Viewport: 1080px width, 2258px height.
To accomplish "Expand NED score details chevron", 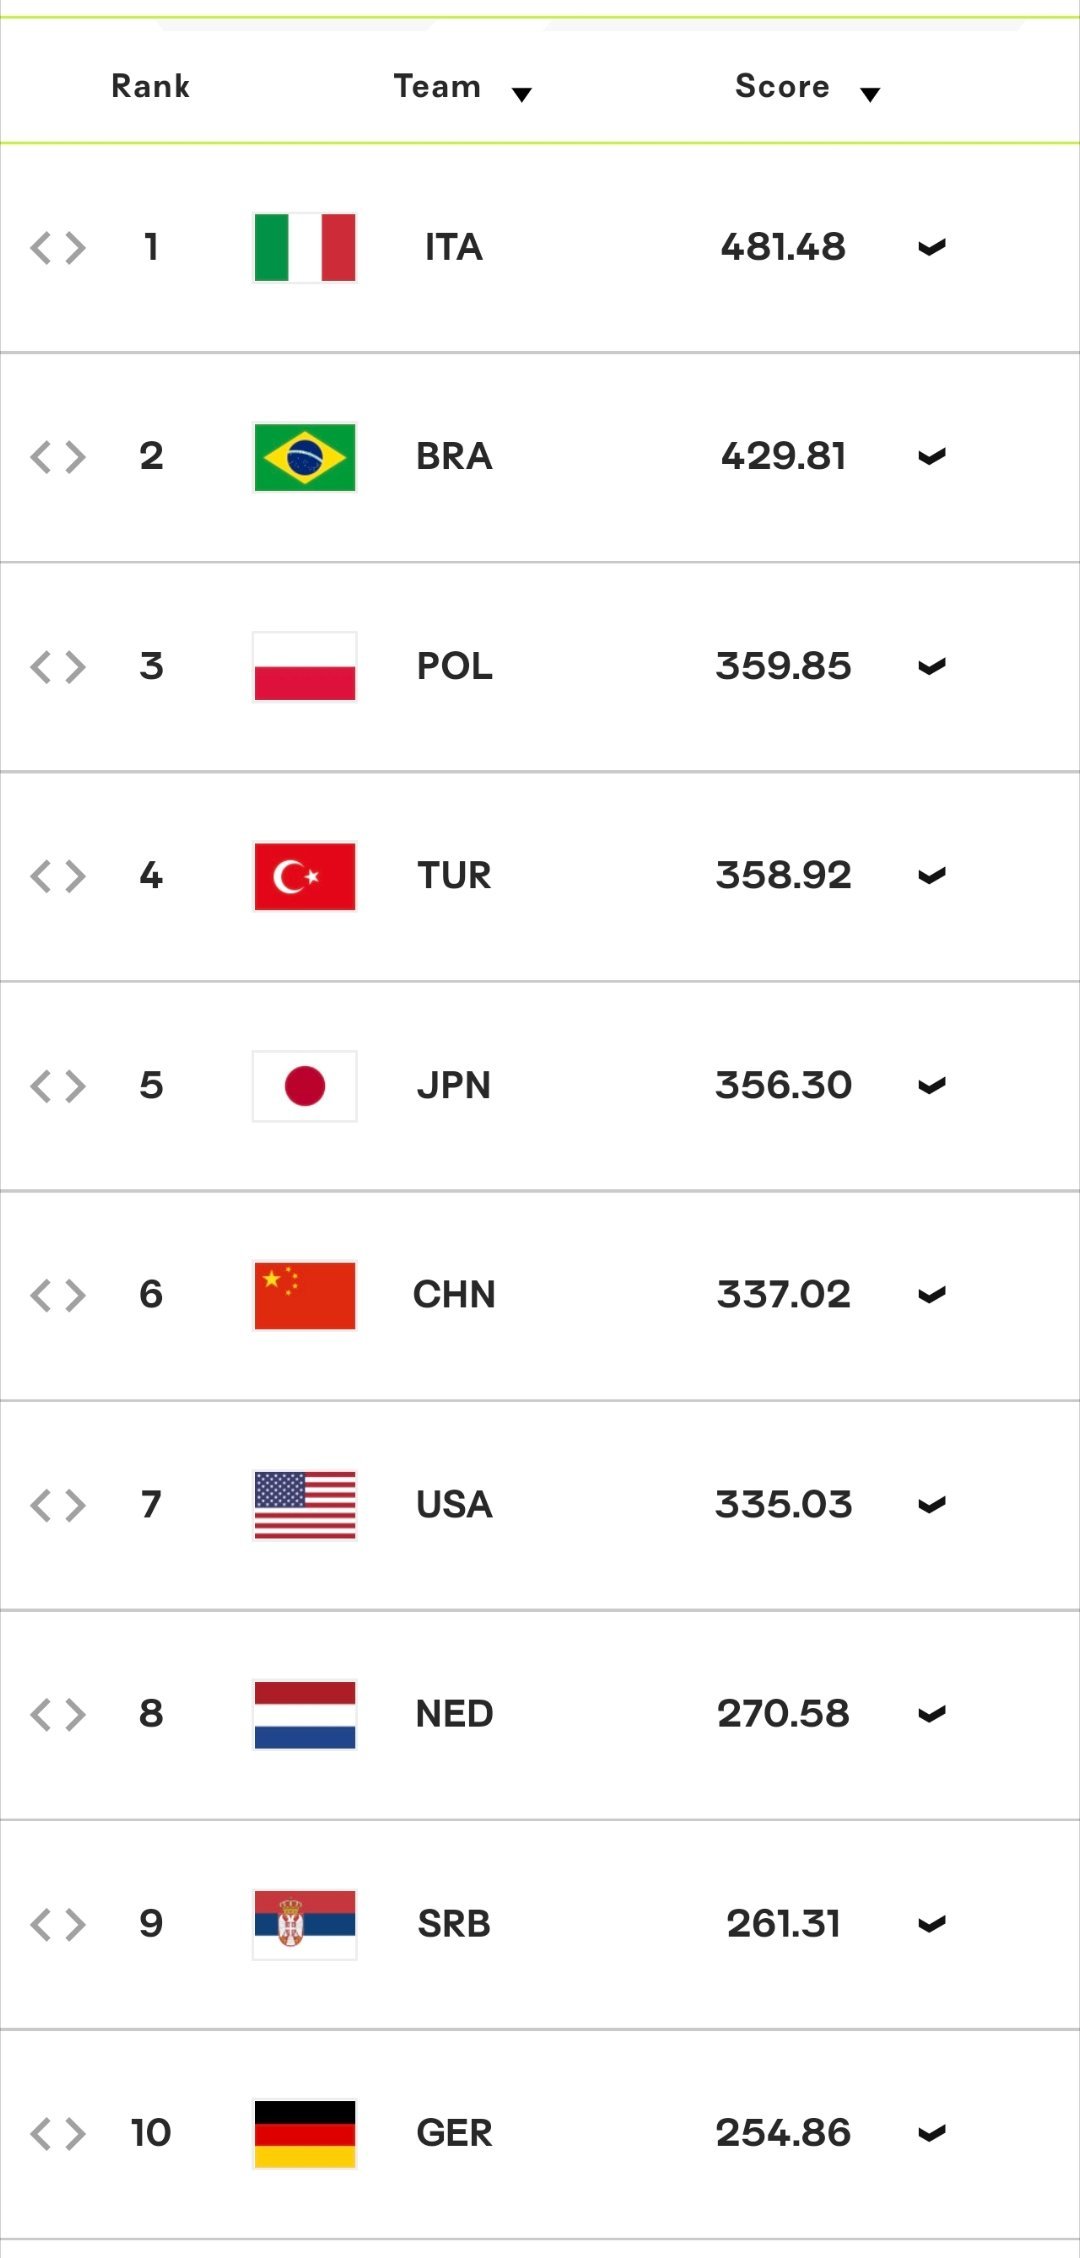I will click(932, 1714).
